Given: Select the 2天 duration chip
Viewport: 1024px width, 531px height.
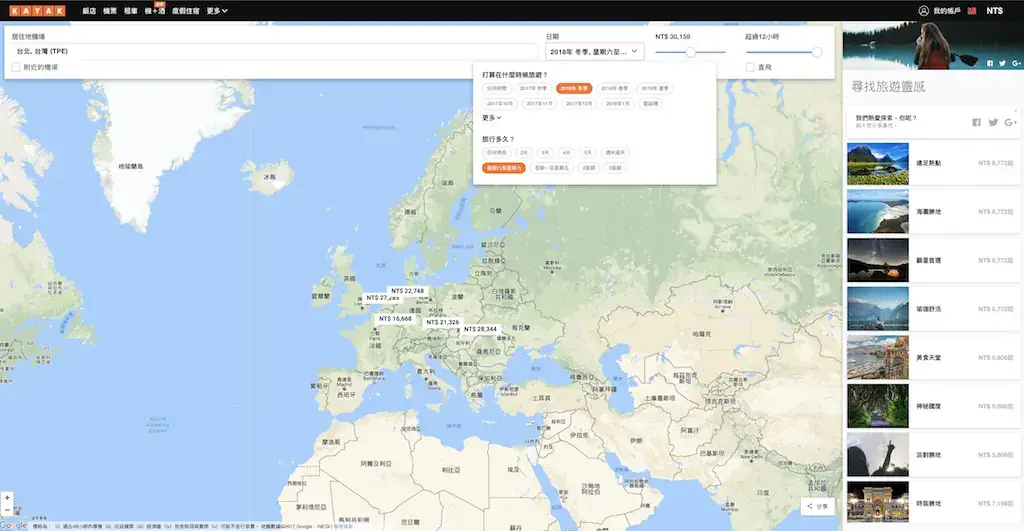Looking at the screenshot, I should pos(524,152).
